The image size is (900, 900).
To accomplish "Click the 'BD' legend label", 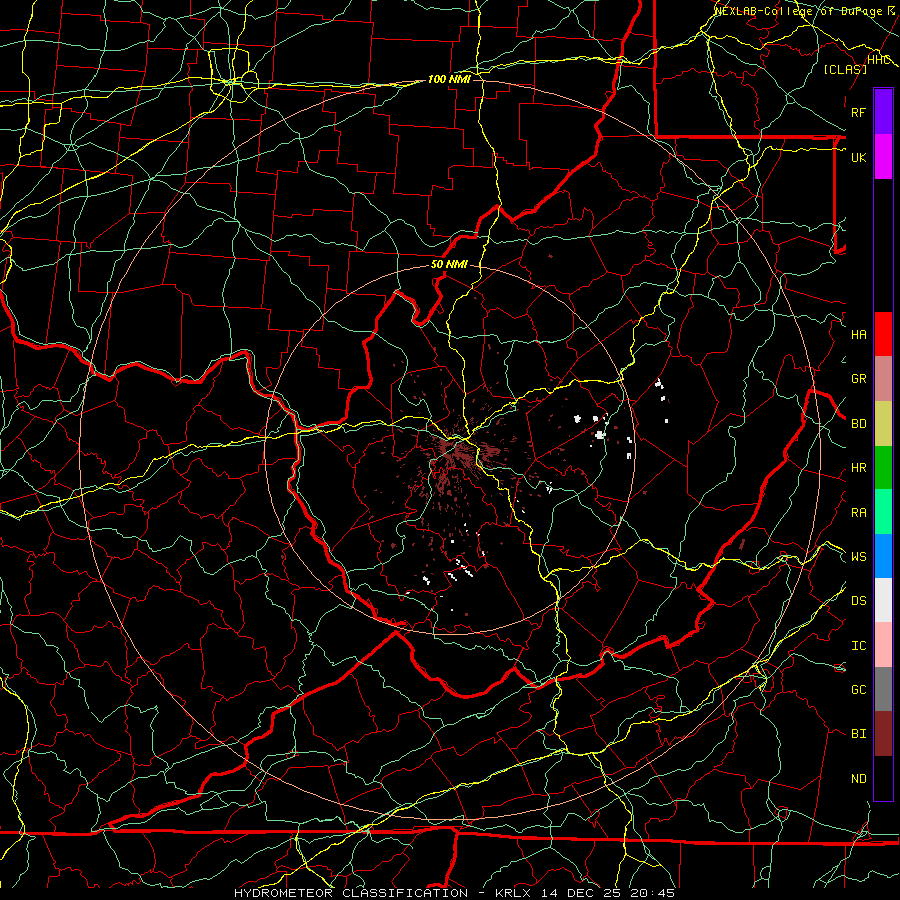I will (x=858, y=424).
